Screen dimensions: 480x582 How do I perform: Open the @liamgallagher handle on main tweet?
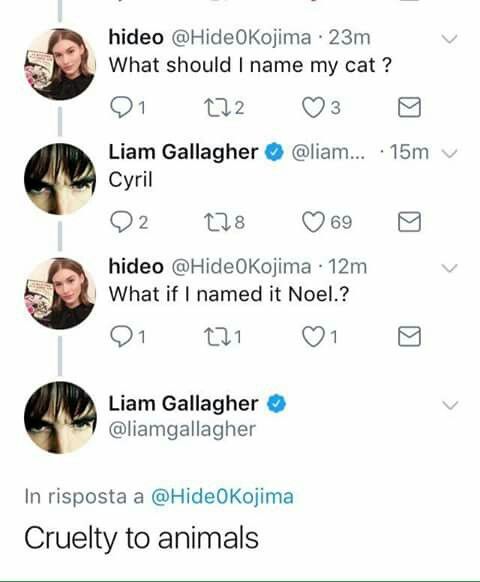[x=182, y=430]
